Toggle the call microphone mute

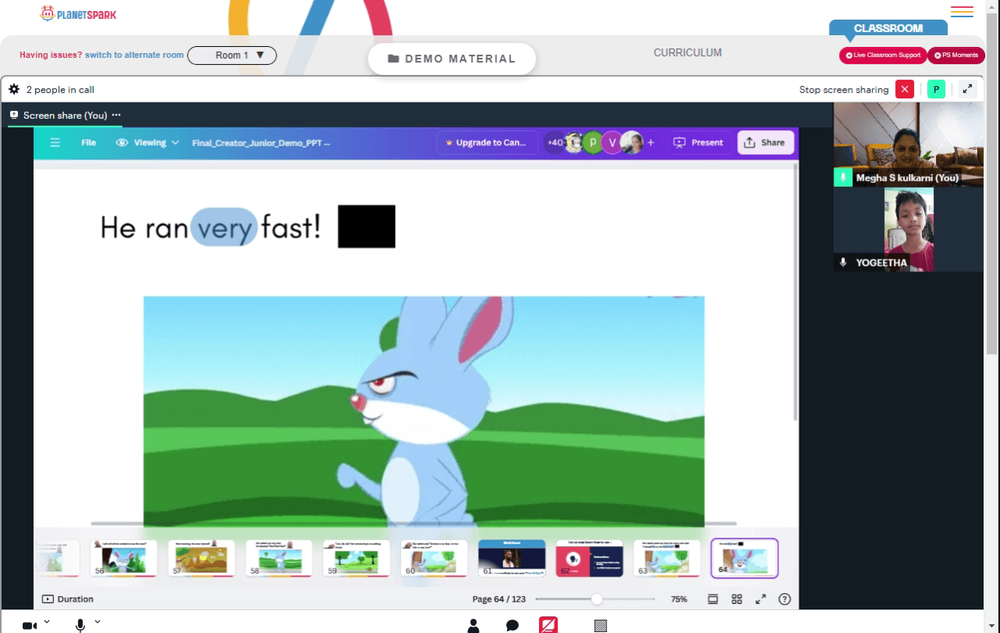click(80, 625)
